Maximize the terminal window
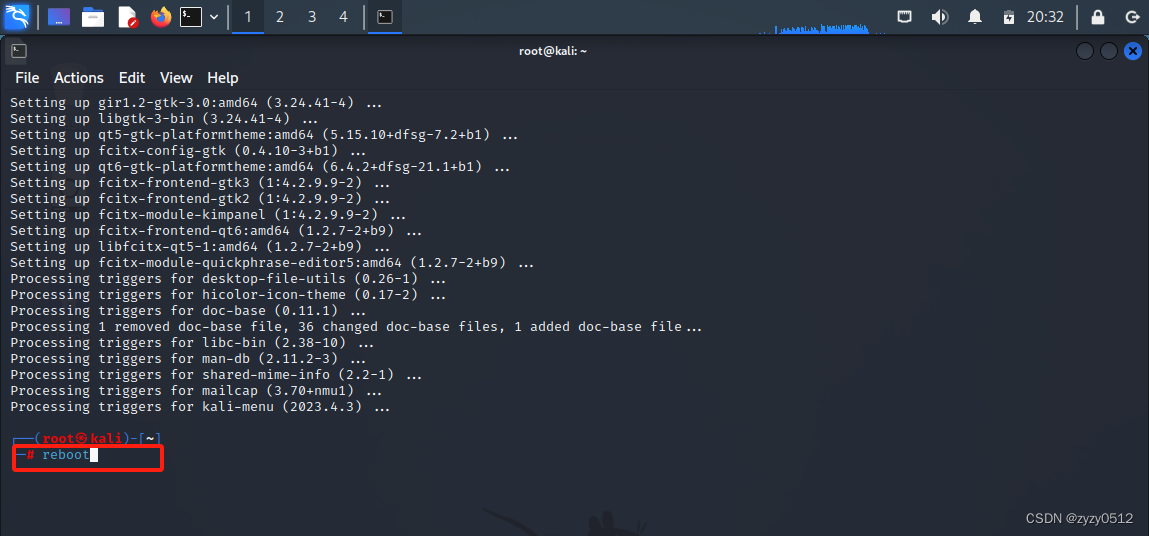This screenshot has width=1149, height=536. point(1109,51)
